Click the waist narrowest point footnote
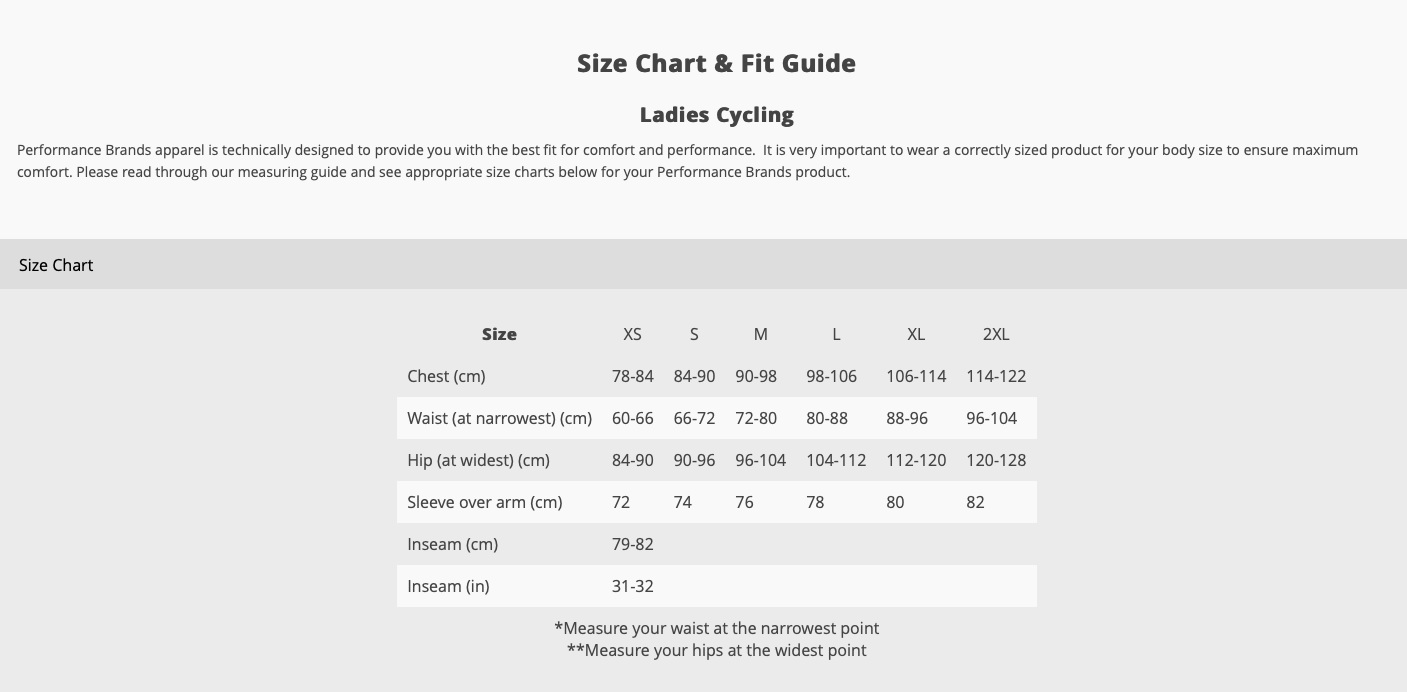1407x692 pixels. point(716,628)
